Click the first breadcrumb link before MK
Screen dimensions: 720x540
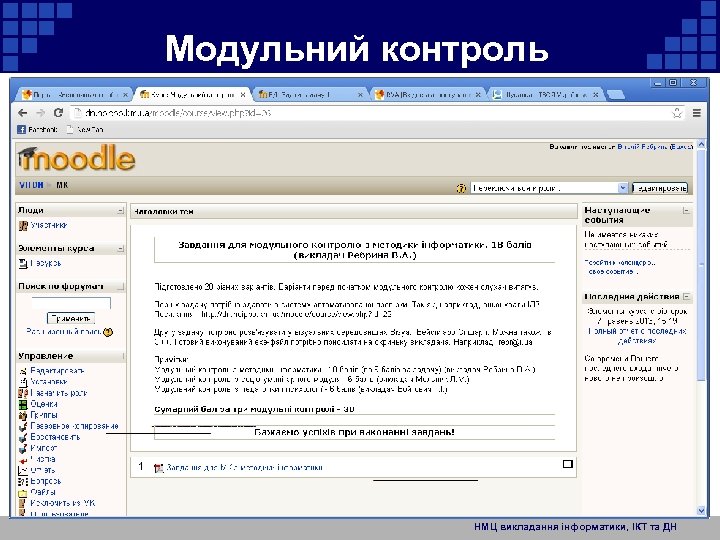click(31, 185)
